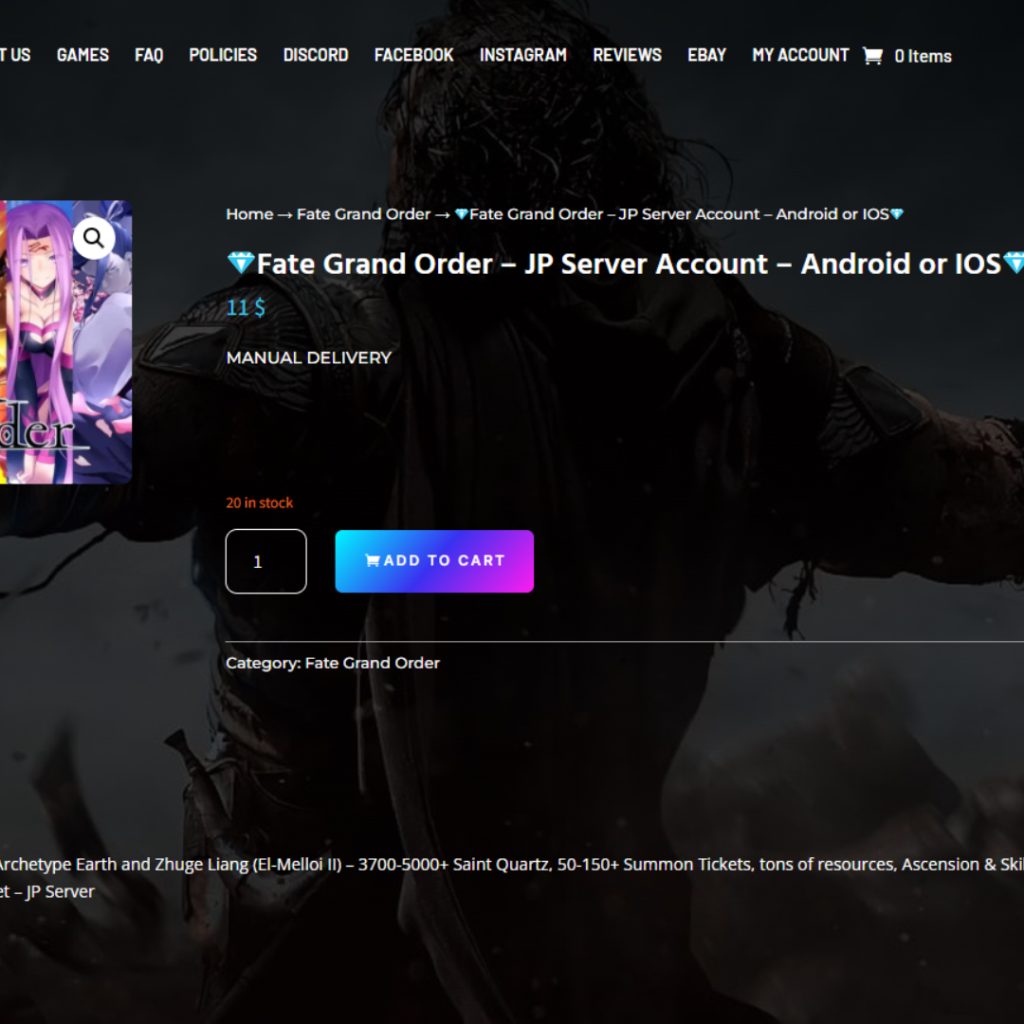This screenshot has height=1024, width=1024.
Task: Open the Reviews page
Action: 627,55
